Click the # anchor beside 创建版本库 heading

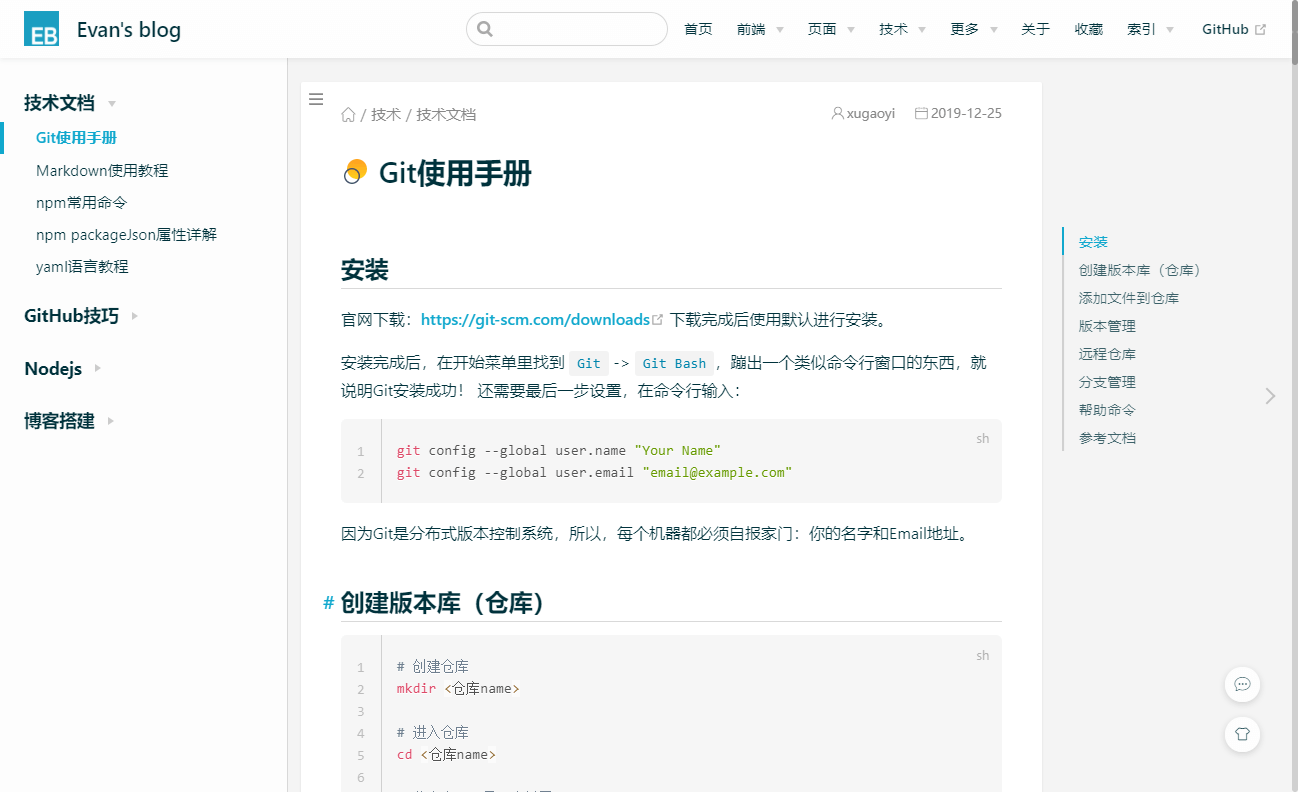click(x=329, y=603)
